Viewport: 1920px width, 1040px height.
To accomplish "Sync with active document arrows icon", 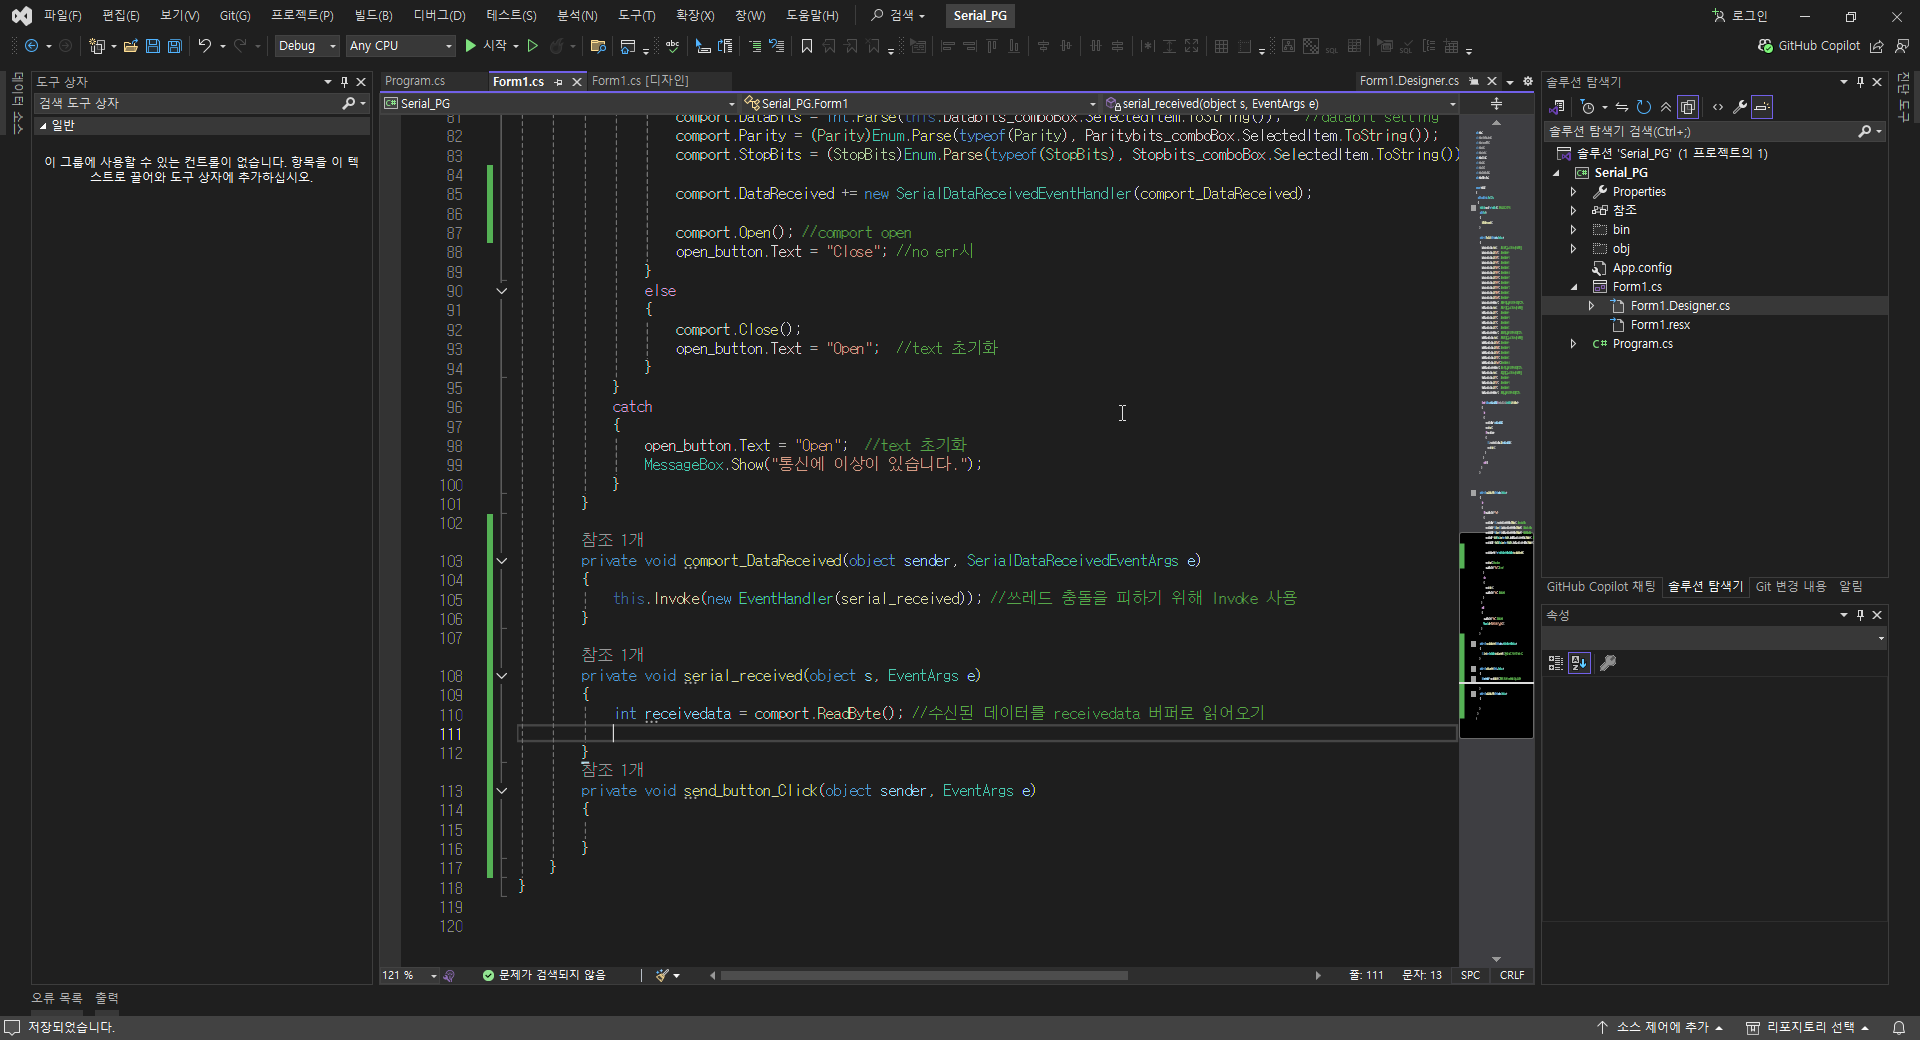I will point(1622,107).
